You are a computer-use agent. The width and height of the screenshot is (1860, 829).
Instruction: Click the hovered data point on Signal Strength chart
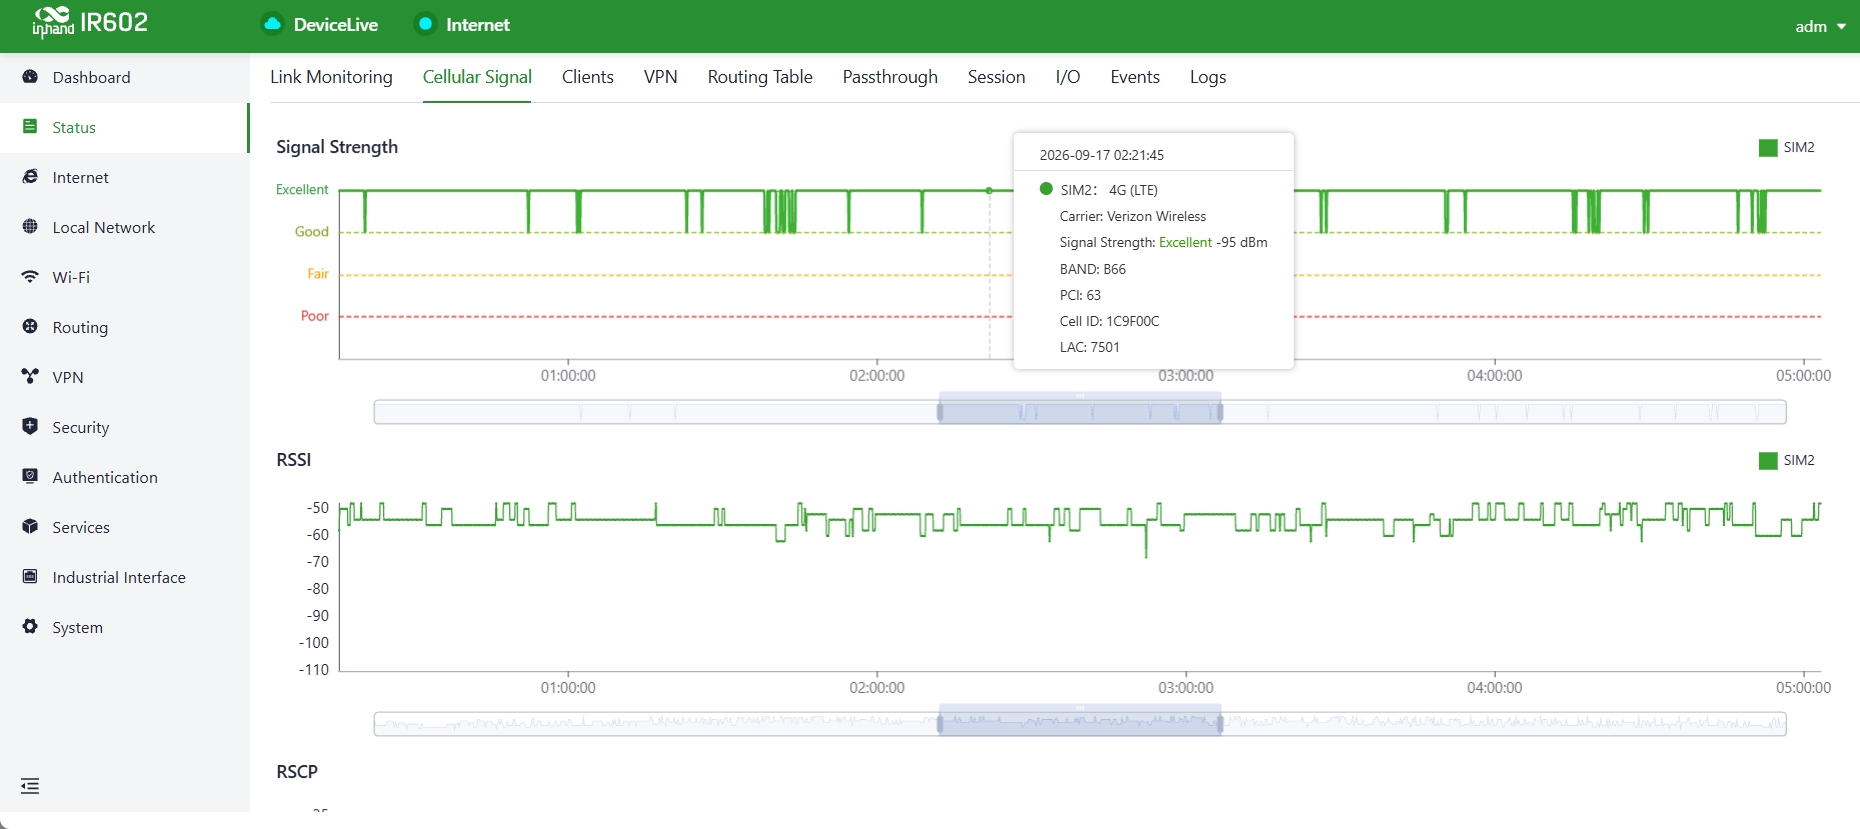[990, 190]
